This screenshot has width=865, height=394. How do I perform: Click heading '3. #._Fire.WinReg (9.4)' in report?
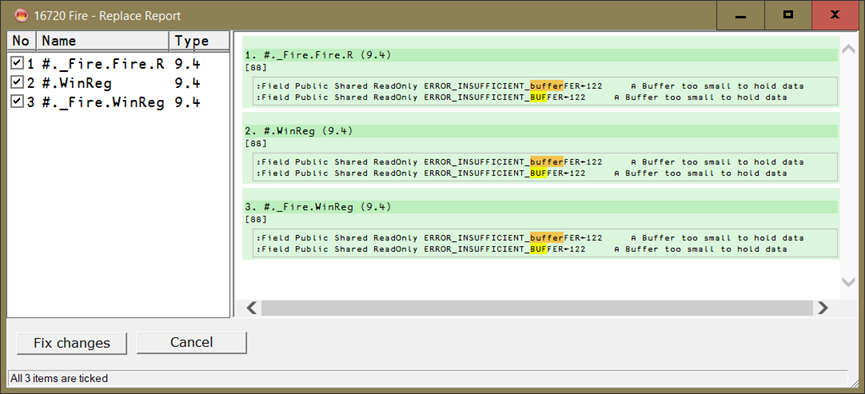pyautogui.click(x=318, y=207)
